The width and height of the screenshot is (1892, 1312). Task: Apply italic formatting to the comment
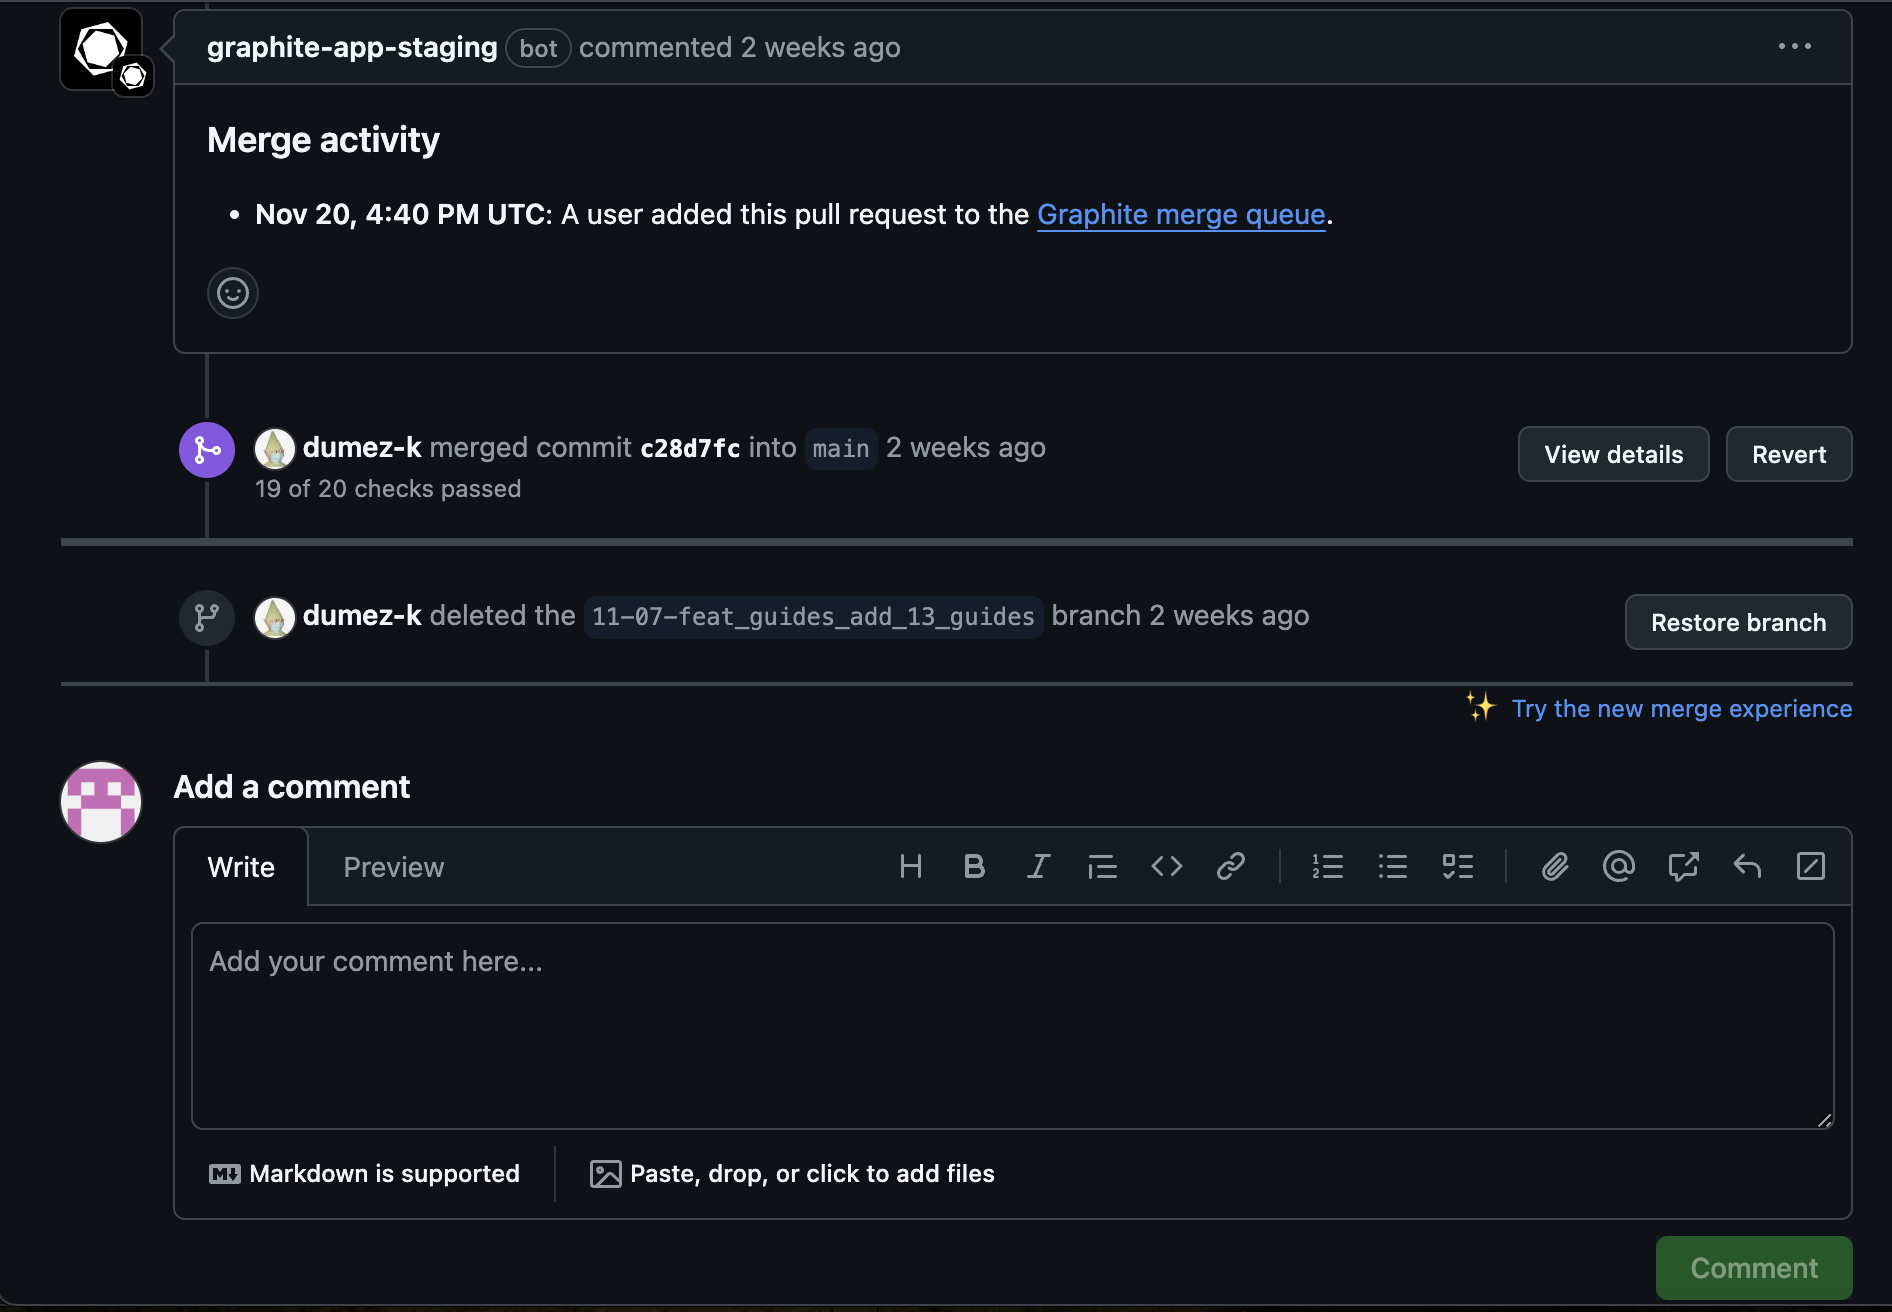click(x=1038, y=866)
